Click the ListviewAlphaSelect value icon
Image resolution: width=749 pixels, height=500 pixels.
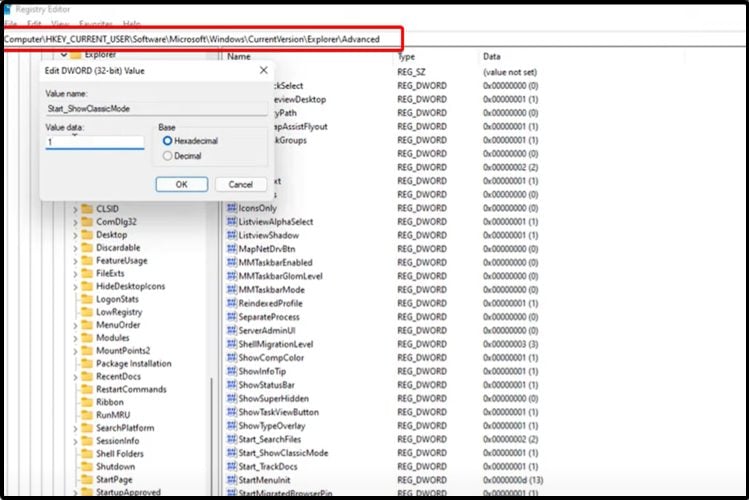tap(232, 222)
